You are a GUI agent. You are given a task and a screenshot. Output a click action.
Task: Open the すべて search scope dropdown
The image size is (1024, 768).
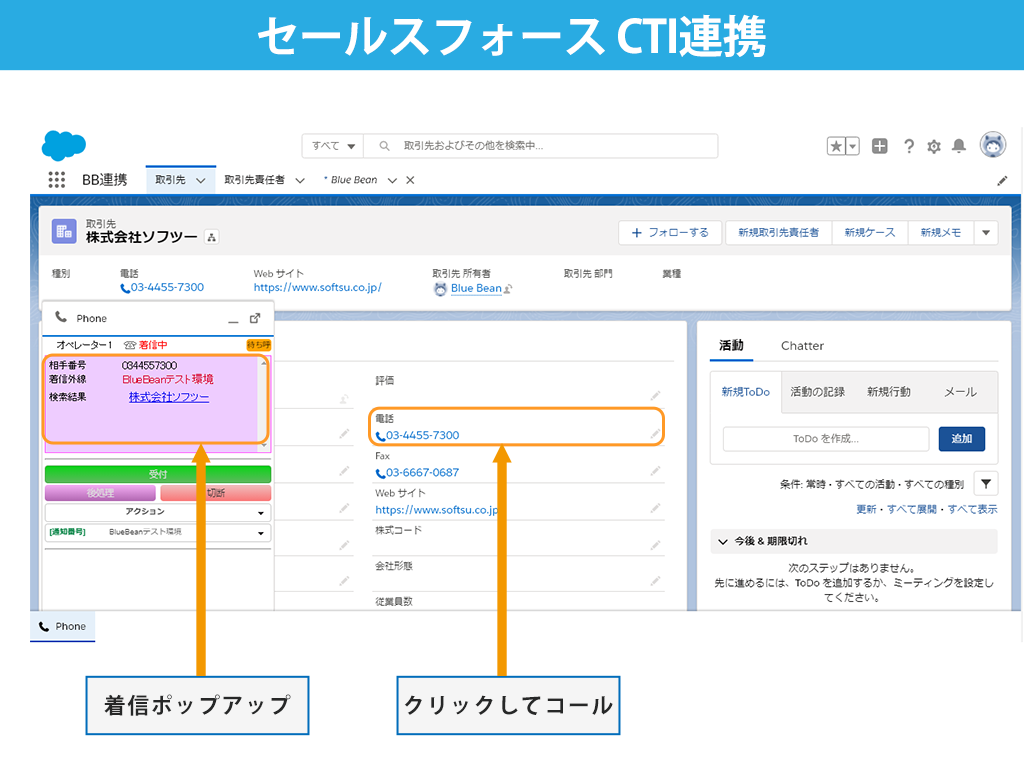(x=333, y=146)
